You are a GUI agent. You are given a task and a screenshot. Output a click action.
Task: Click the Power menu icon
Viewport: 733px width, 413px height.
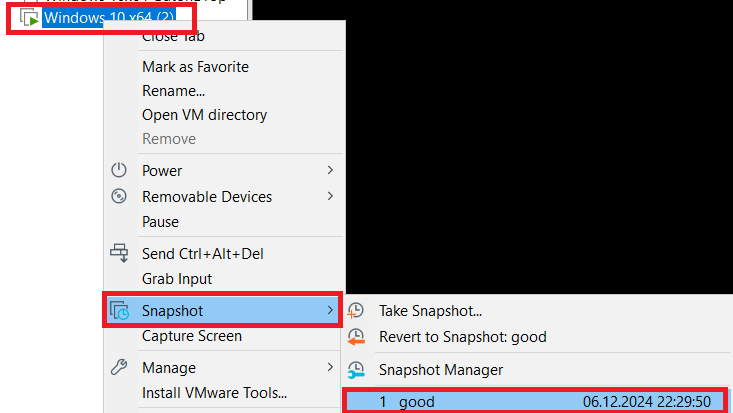(x=119, y=171)
